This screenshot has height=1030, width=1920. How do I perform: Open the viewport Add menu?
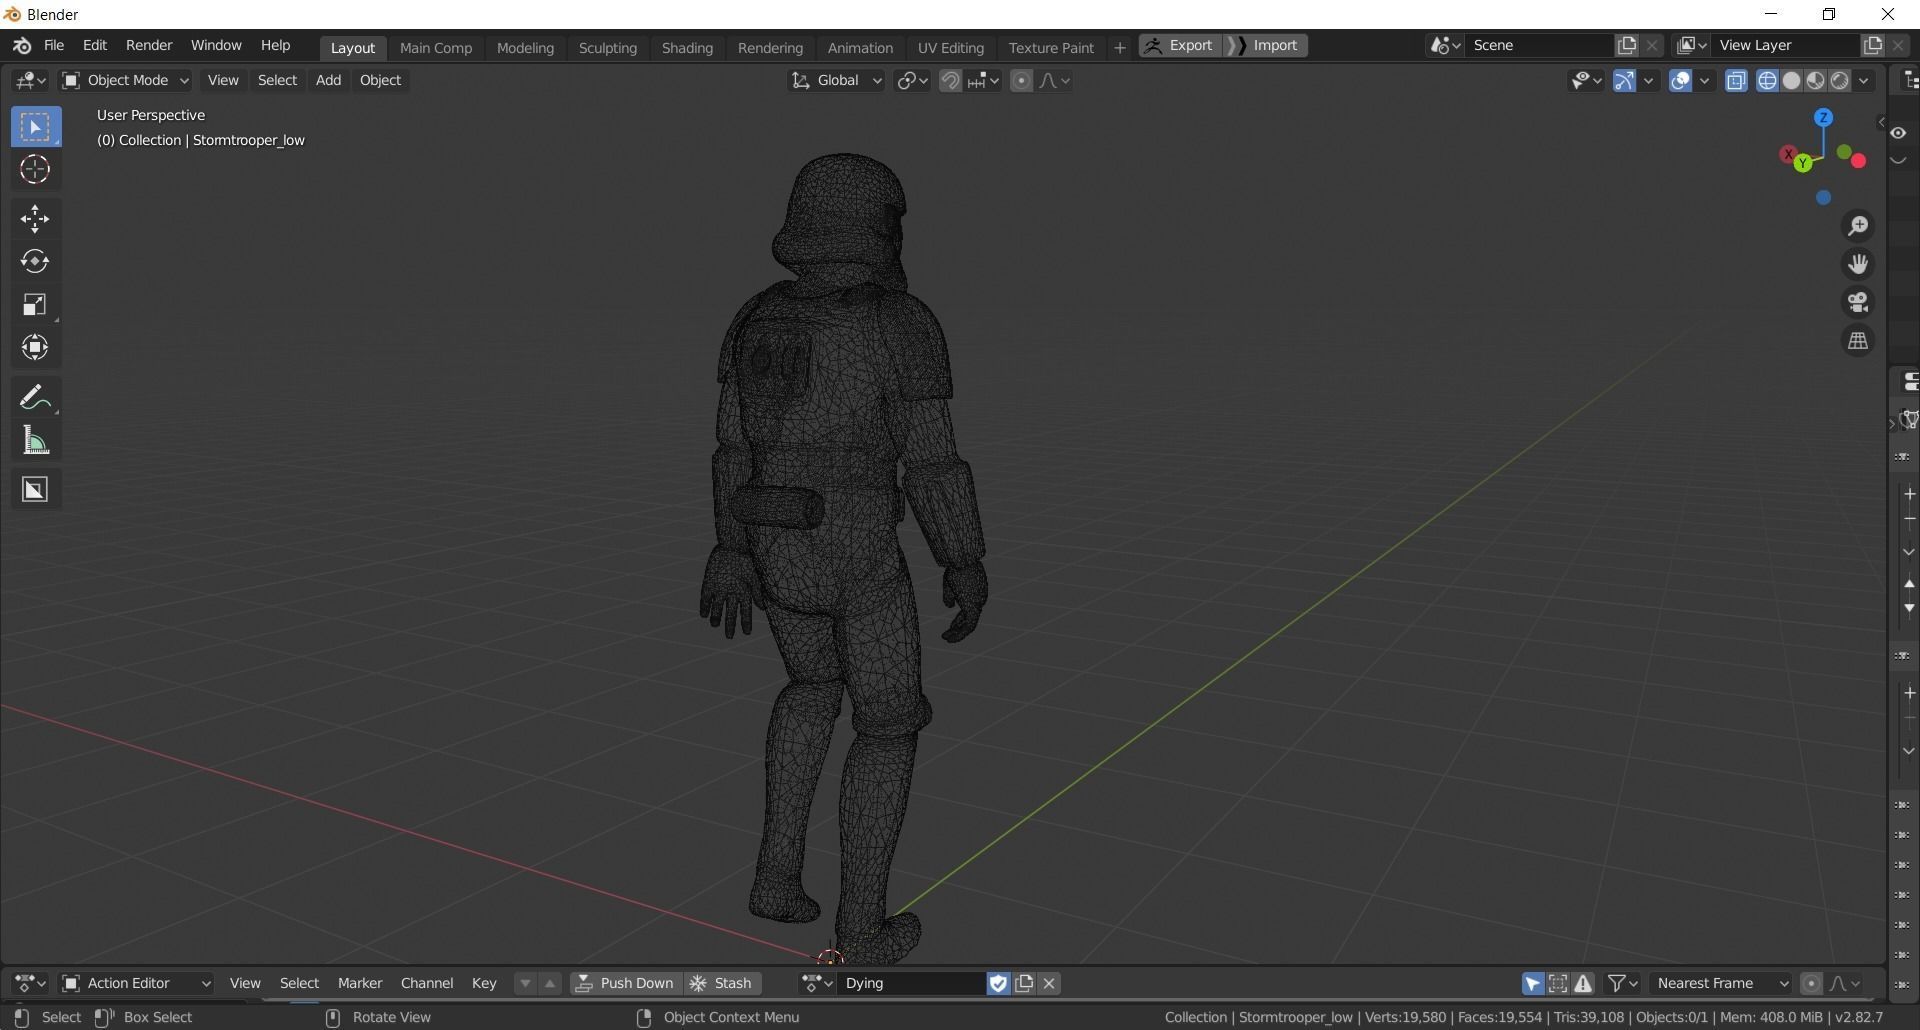coord(328,81)
